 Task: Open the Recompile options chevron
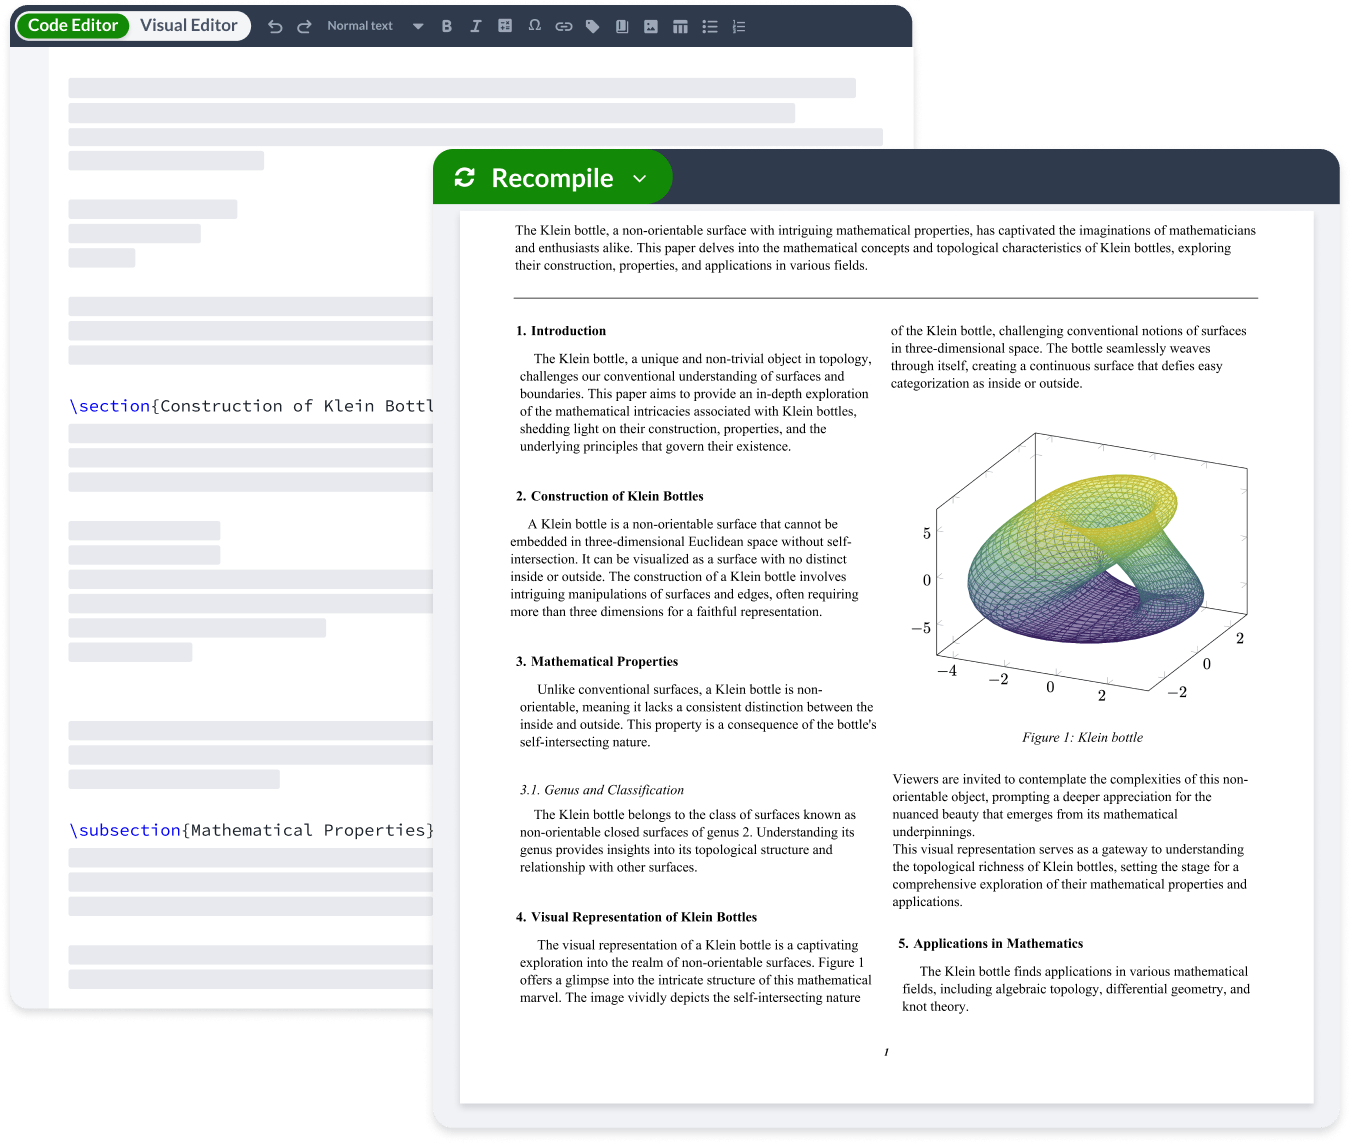641,178
